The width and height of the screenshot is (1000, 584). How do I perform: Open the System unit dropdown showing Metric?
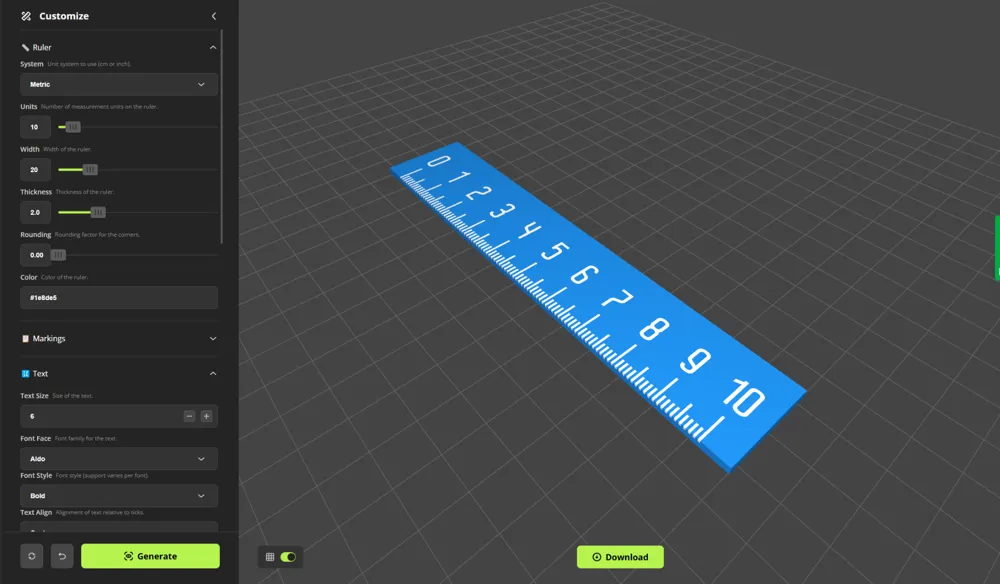(118, 84)
